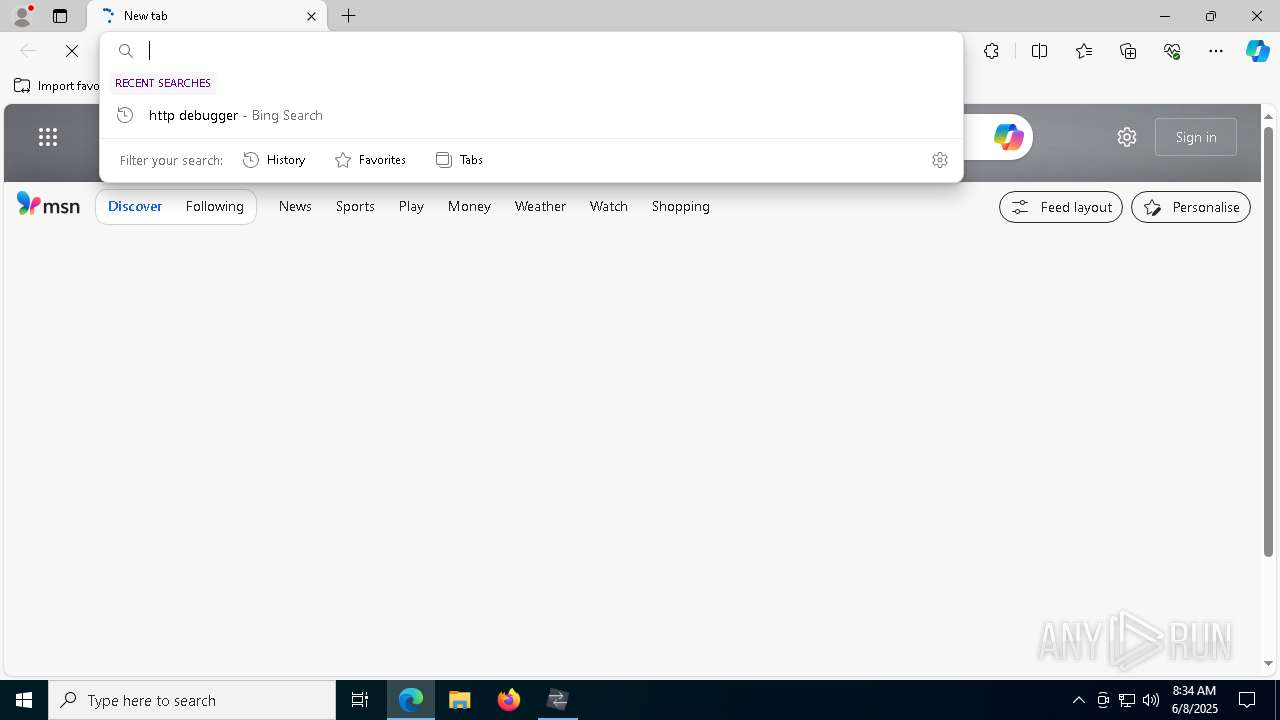Open the taskbar clock and date
Viewport: 1280px width, 720px height.
click(x=1194, y=700)
